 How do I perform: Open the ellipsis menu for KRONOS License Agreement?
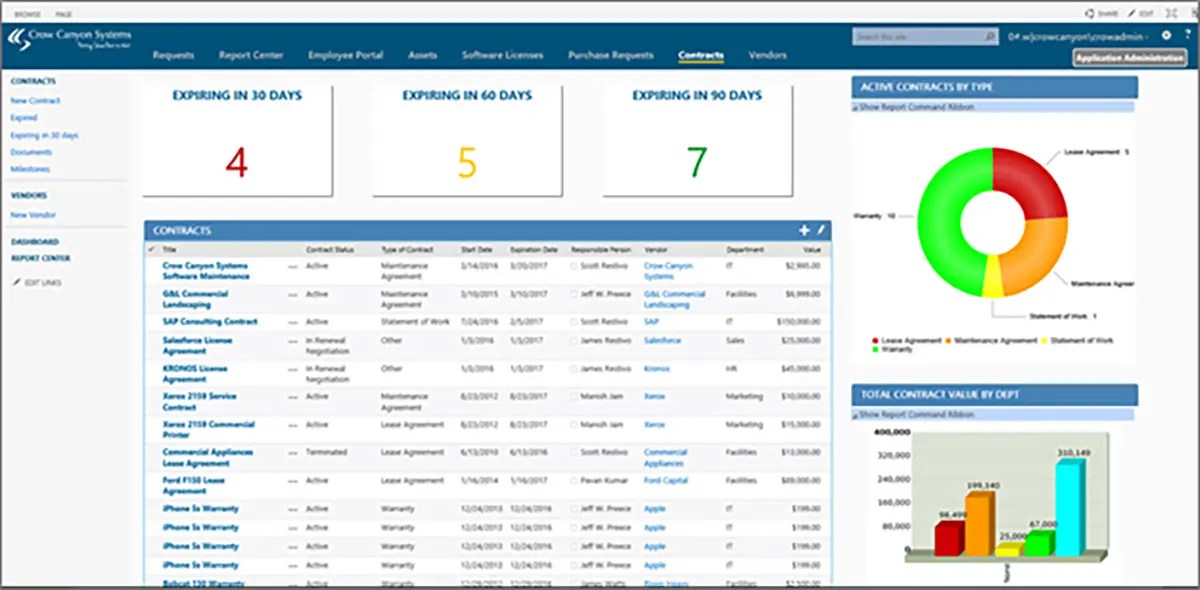click(x=293, y=369)
